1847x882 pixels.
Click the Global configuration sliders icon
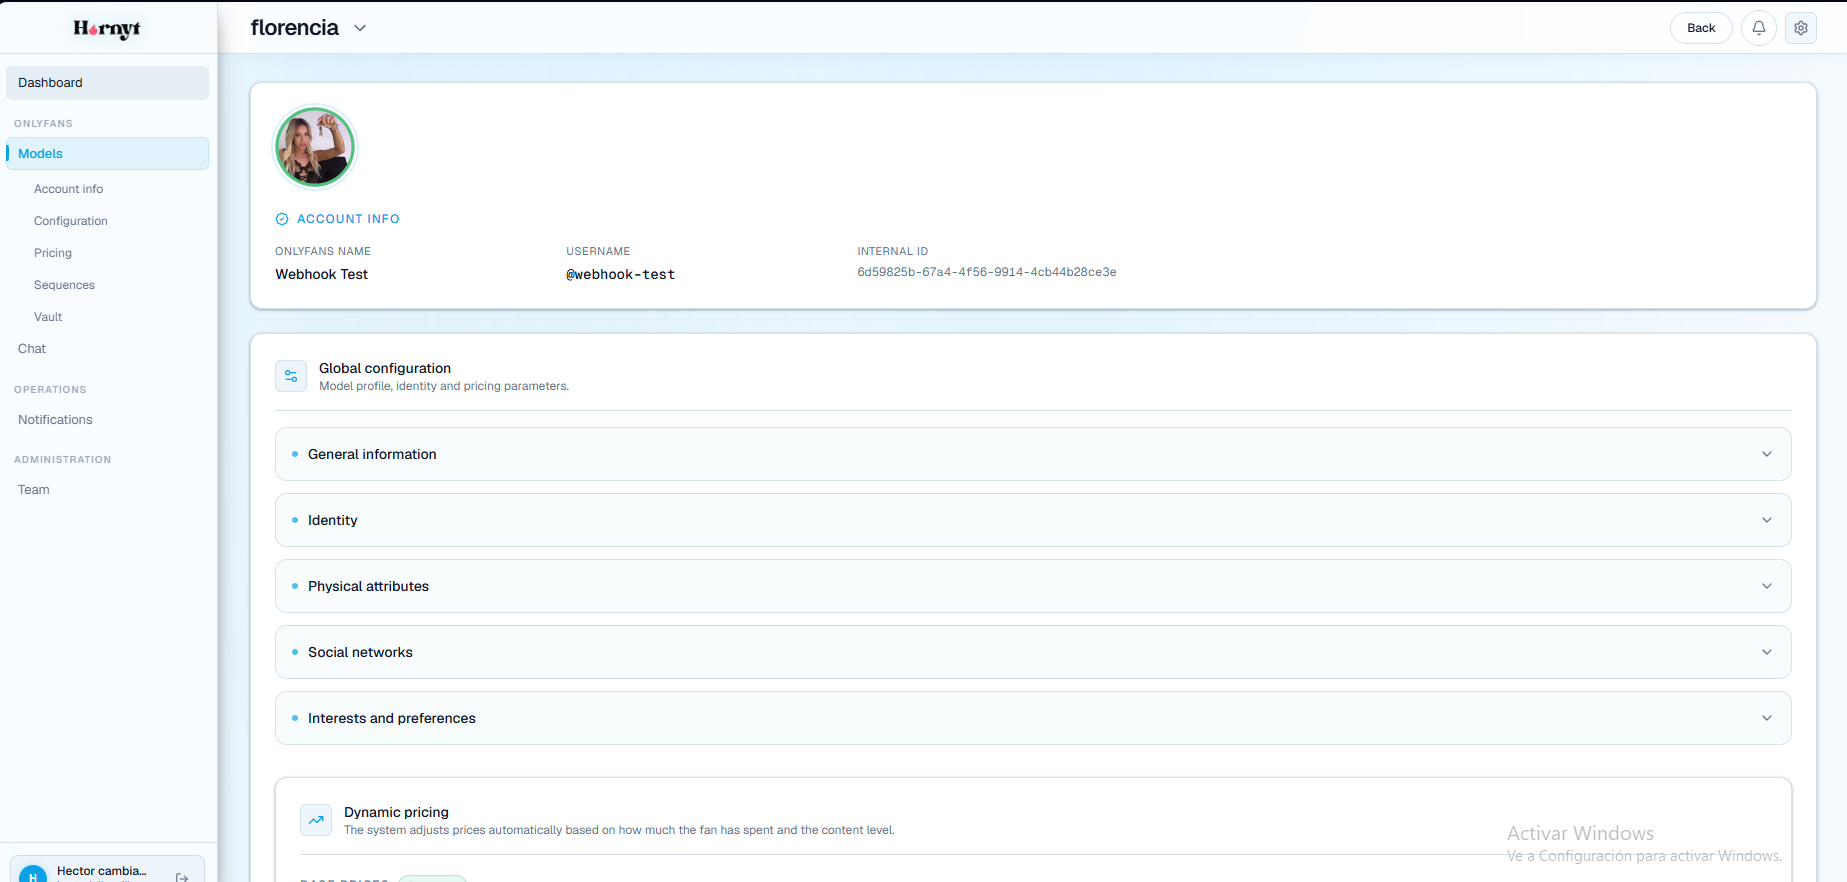(291, 376)
